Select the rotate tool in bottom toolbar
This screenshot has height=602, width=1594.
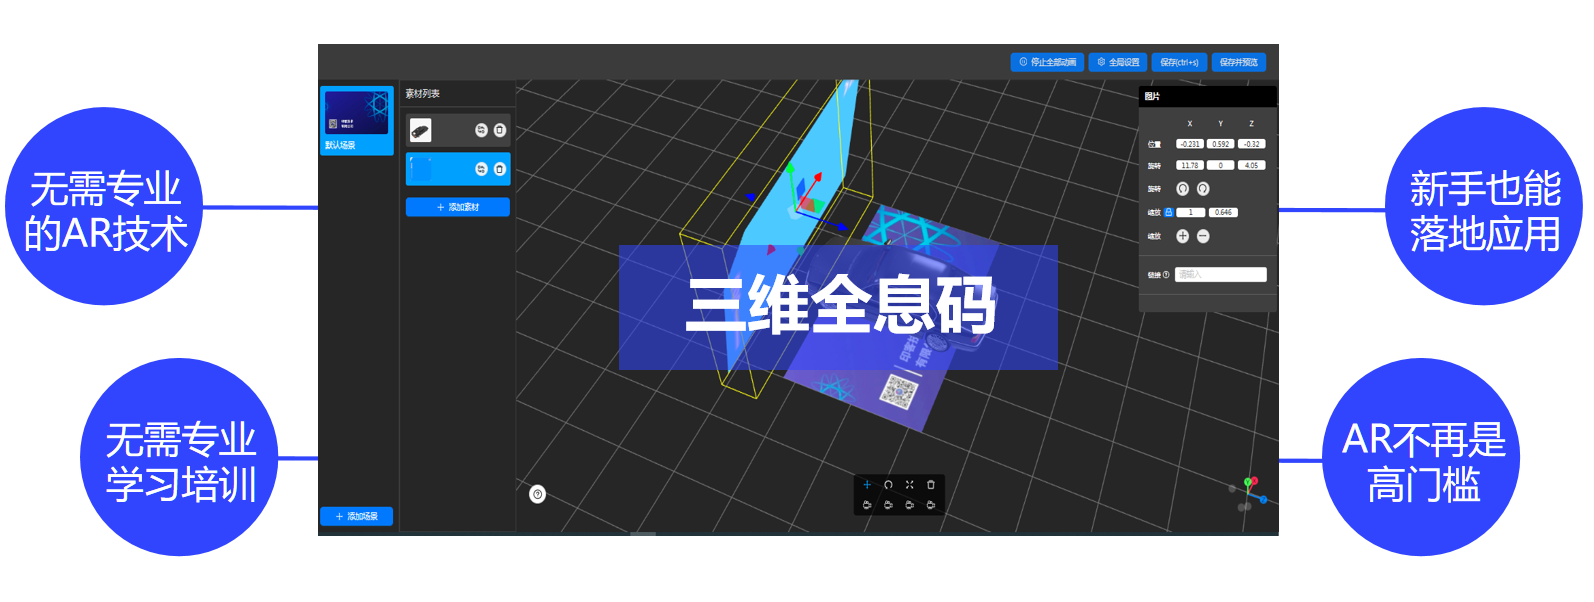tap(888, 485)
